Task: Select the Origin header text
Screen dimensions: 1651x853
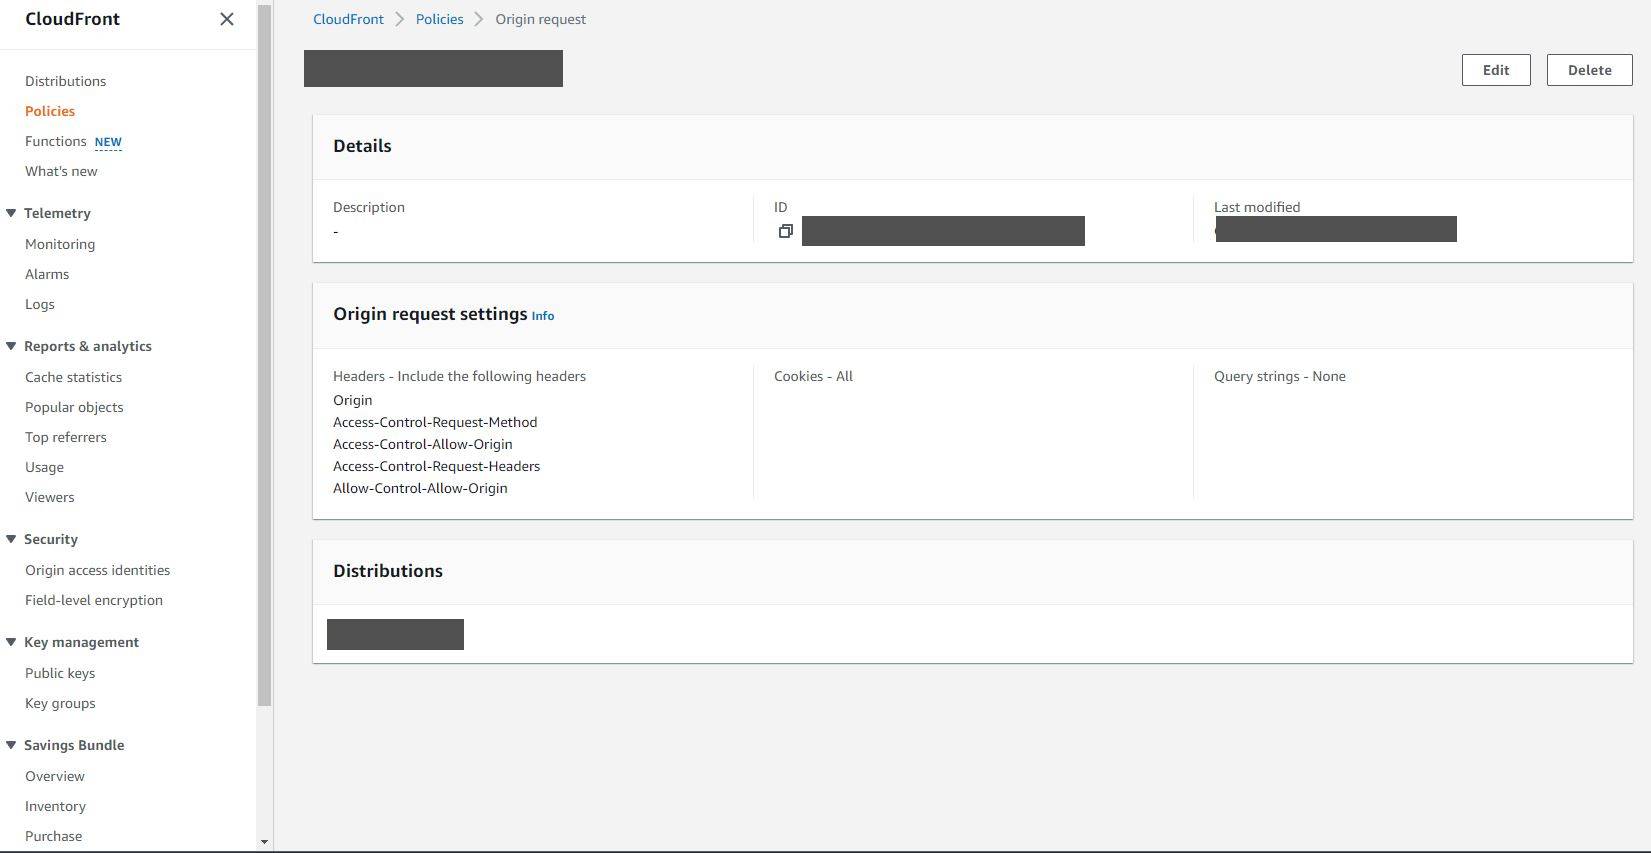Action: [x=352, y=400]
